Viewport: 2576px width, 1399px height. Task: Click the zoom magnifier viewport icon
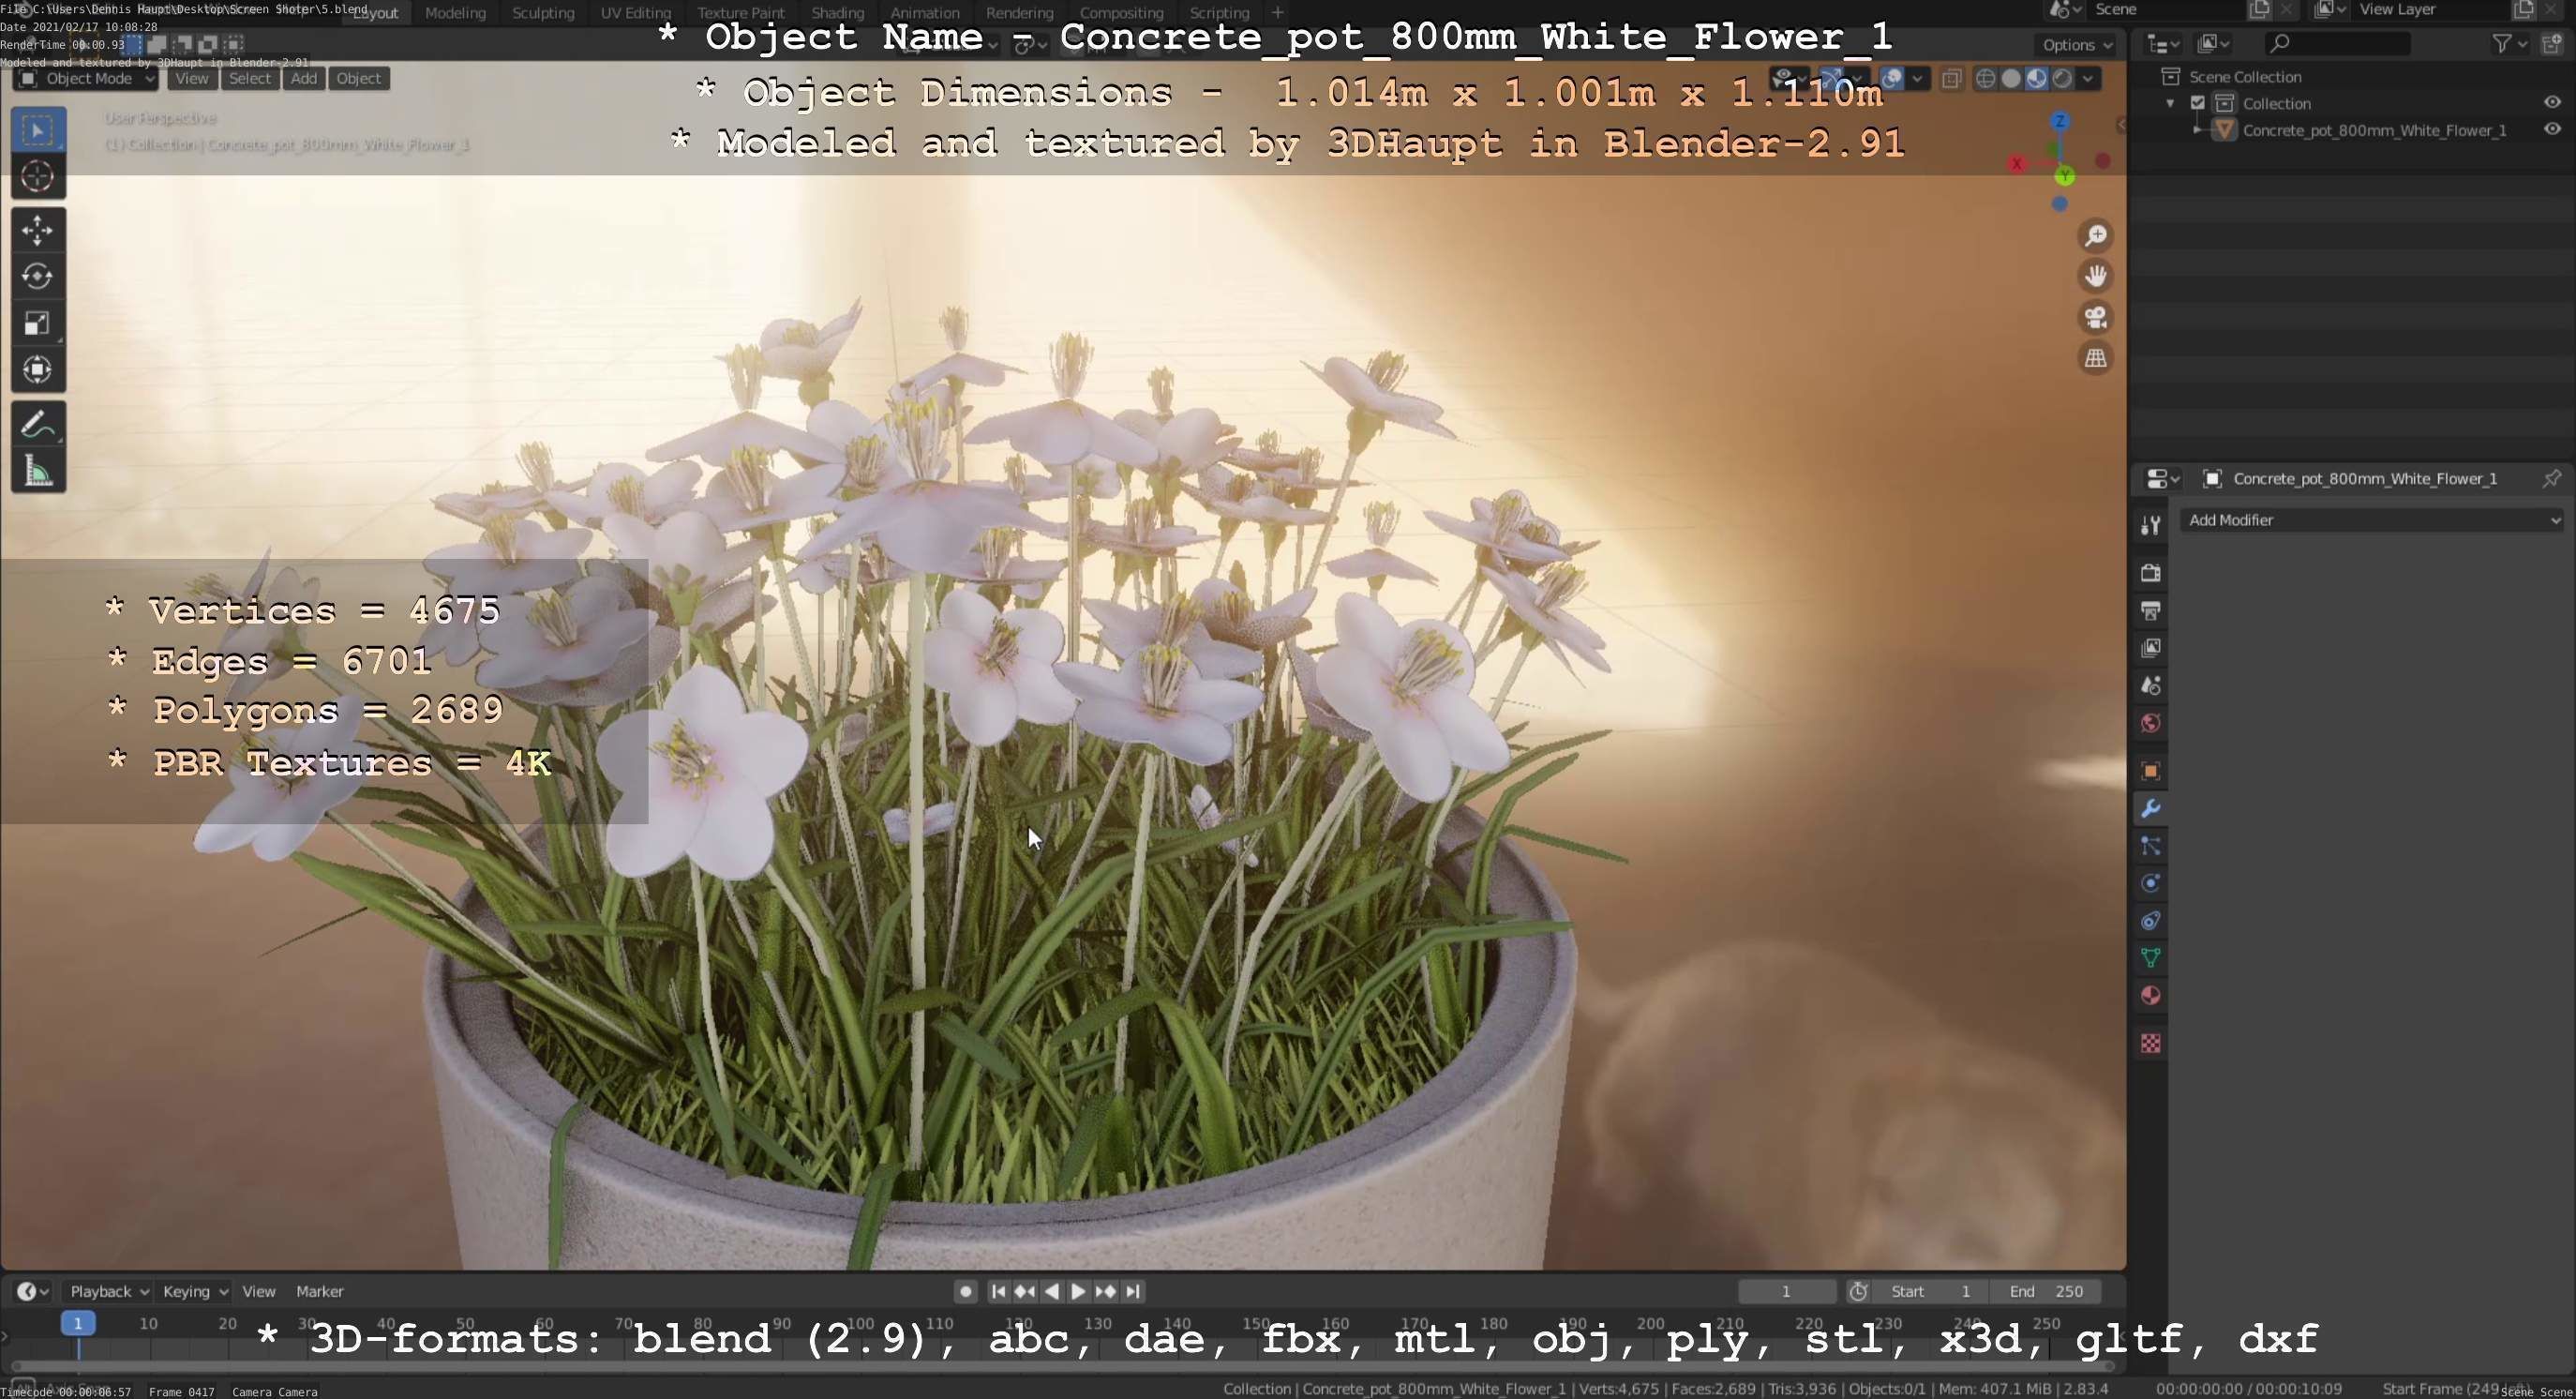click(x=2095, y=236)
